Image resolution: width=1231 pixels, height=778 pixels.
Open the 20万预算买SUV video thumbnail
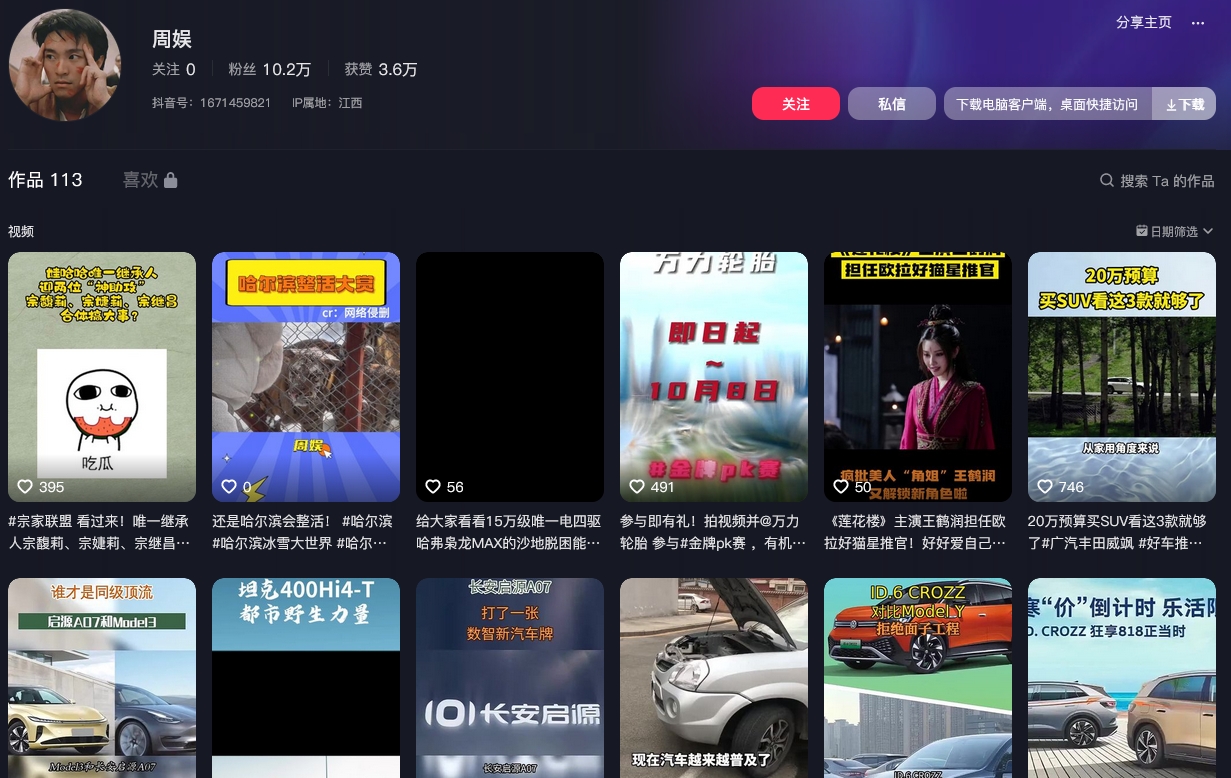[1122, 377]
